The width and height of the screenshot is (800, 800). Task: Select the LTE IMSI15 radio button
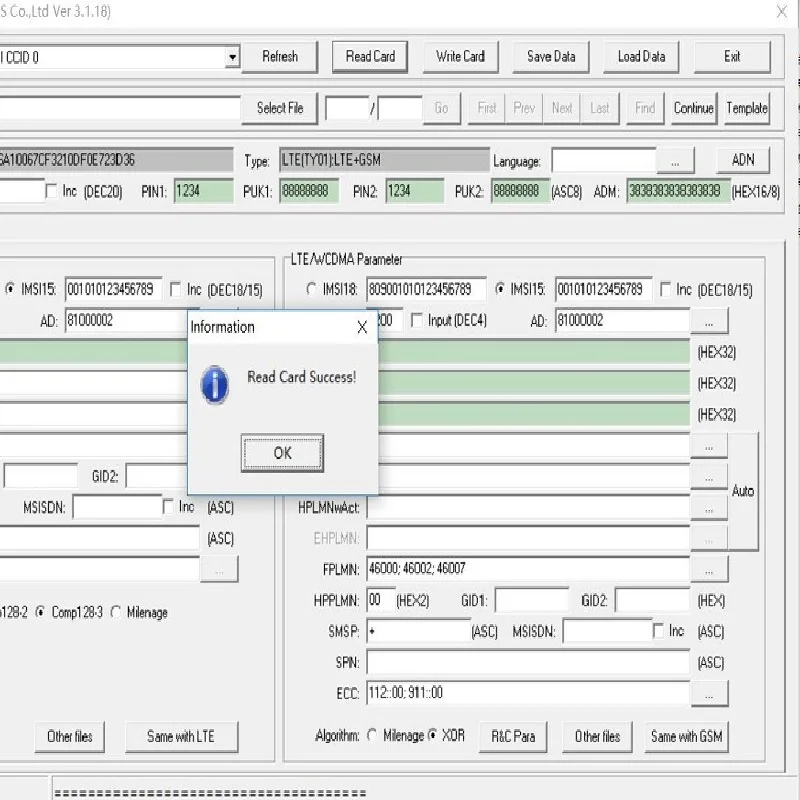500,289
